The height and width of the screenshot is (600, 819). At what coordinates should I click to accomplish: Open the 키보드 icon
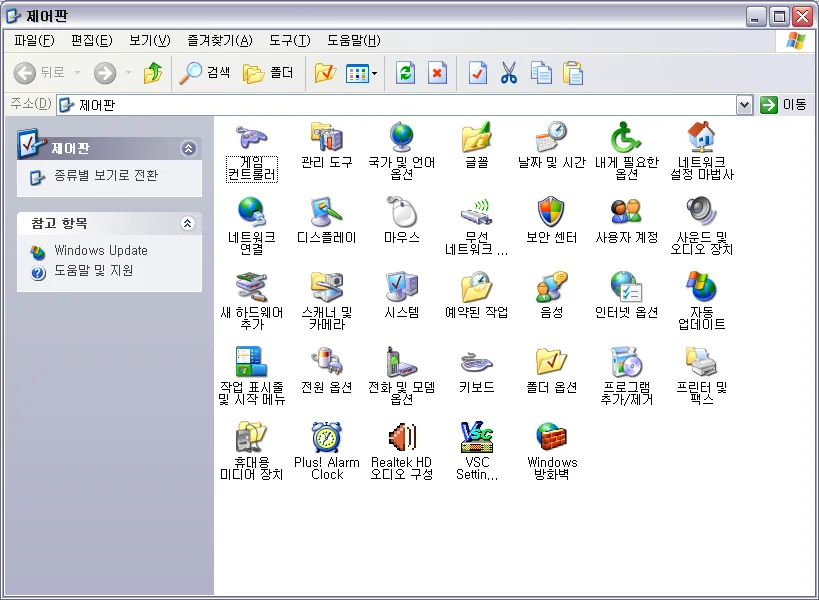(x=477, y=363)
